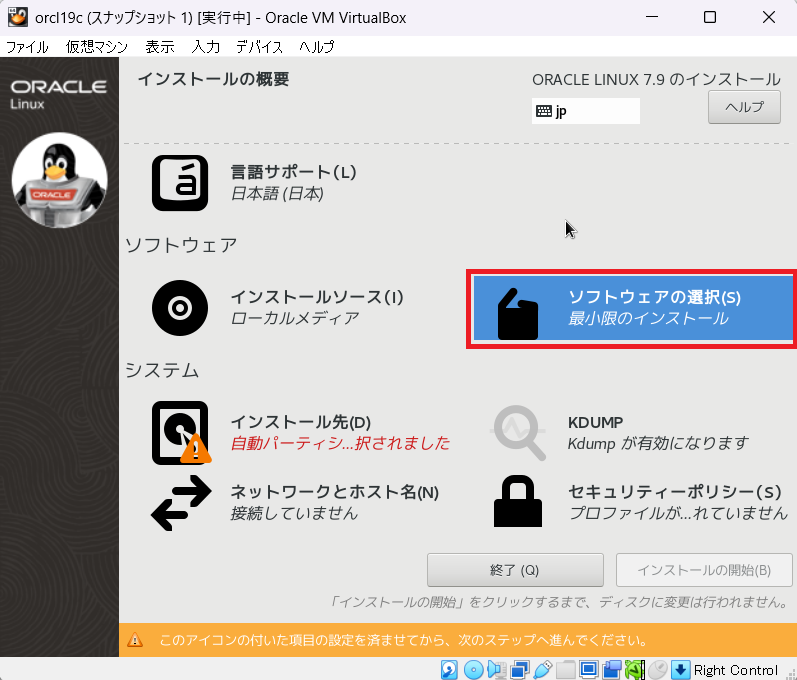
Task: Click VirtualBox hard disk status icon
Action: 450,669
